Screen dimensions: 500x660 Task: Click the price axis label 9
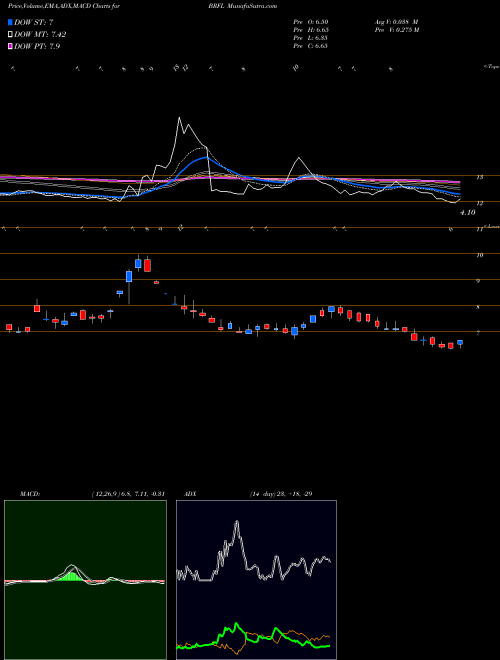478,281
